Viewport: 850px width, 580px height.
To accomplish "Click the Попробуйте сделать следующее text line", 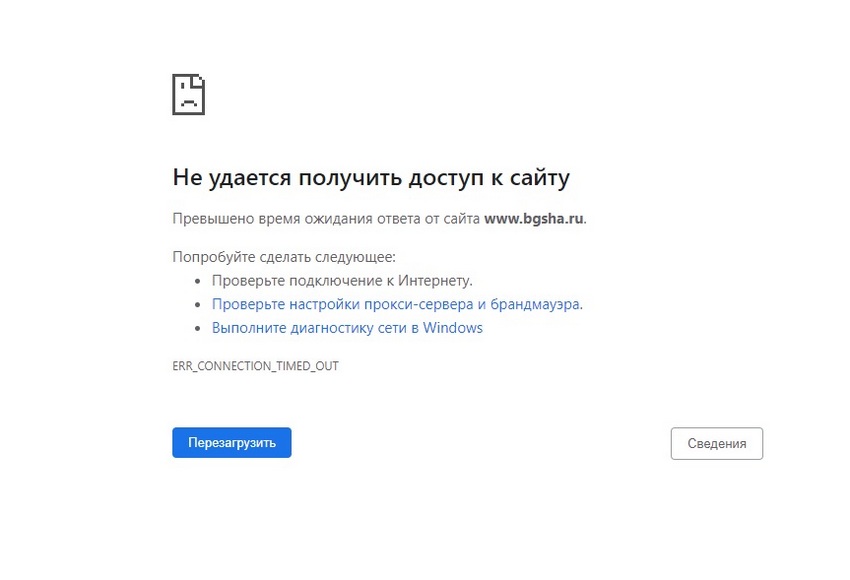I will point(284,257).
